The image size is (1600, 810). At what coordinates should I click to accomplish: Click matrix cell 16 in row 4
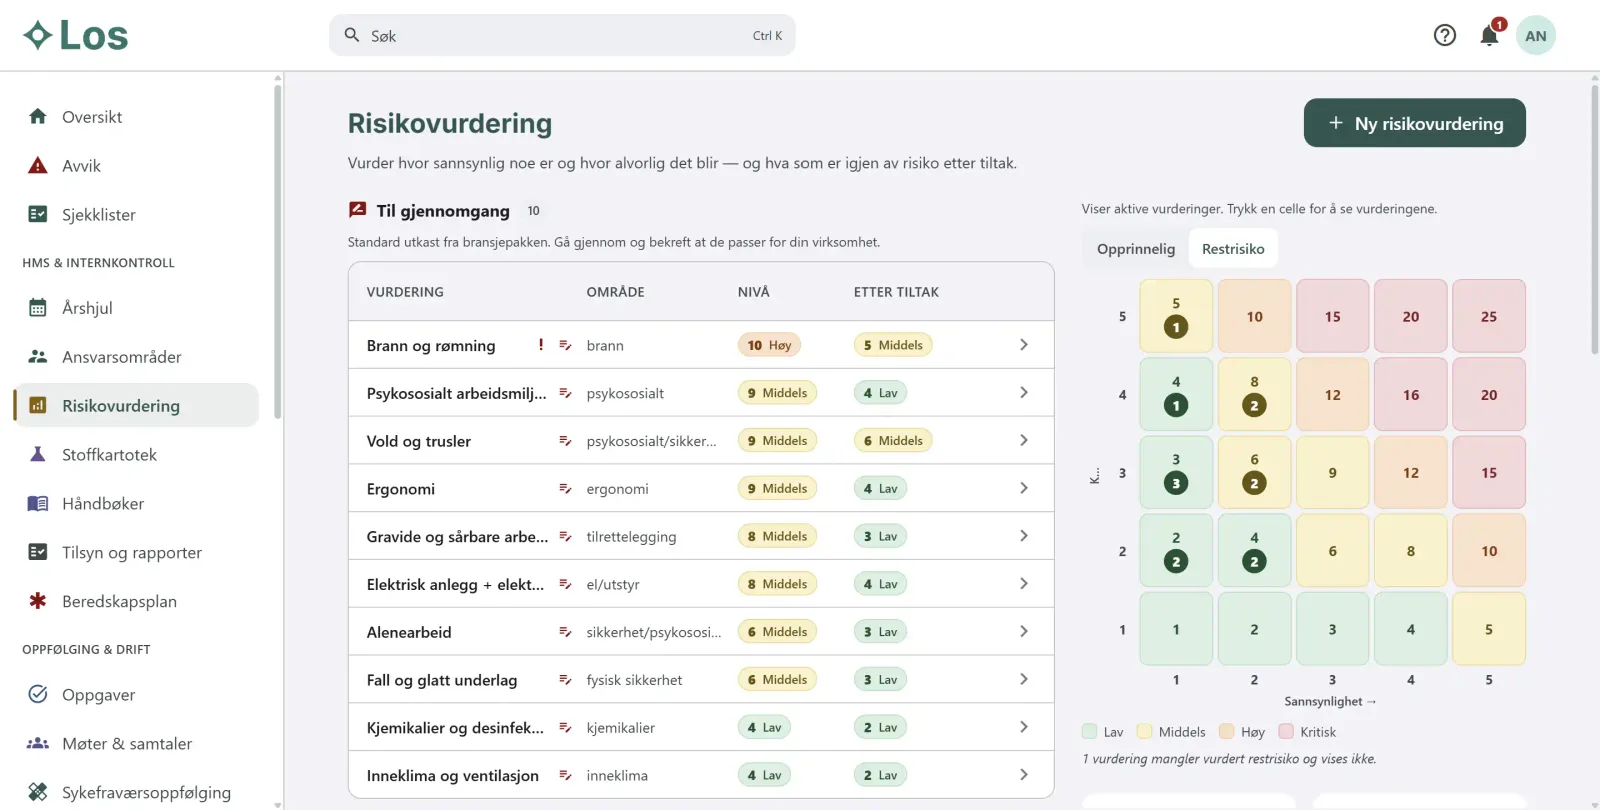click(1411, 394)
